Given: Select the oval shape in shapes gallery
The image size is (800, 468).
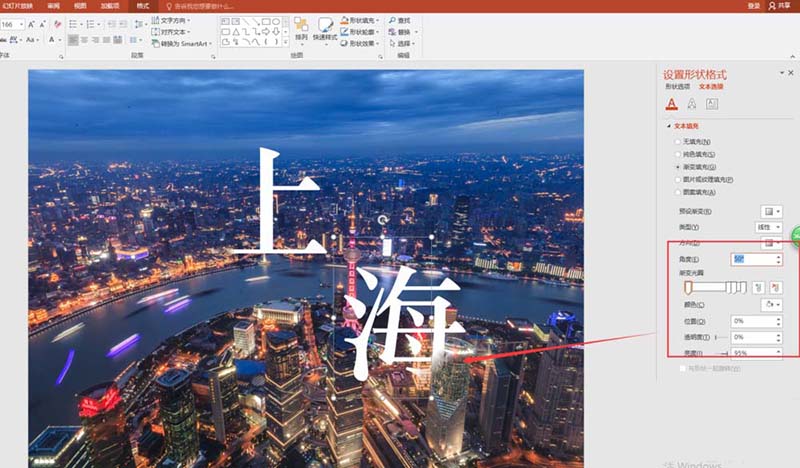Looking at the screenshot, I should tap(276, 21).
